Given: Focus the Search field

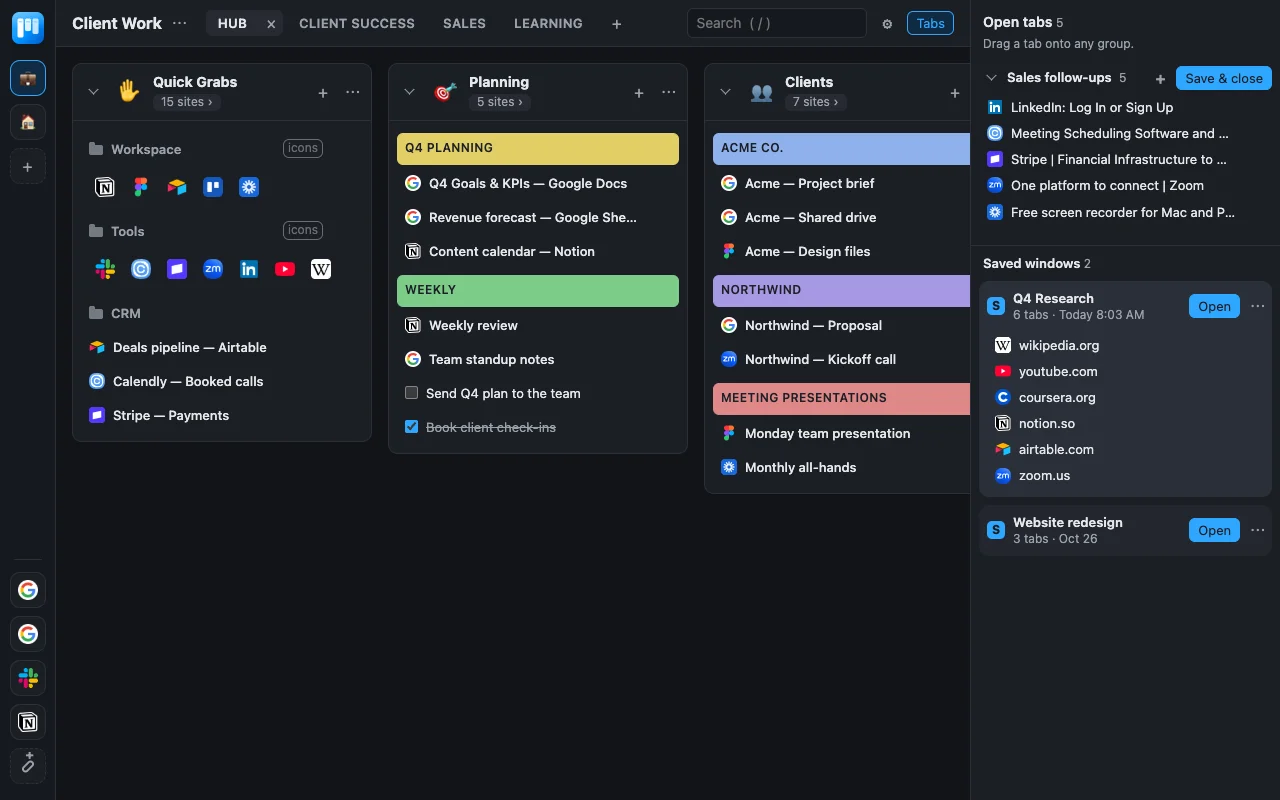Looking at the screenshot, I should [x=776, y=23].
